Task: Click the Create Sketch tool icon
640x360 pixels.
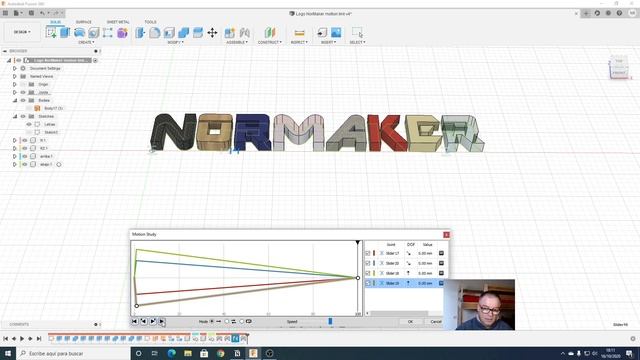Action: (x=51, y=32)
